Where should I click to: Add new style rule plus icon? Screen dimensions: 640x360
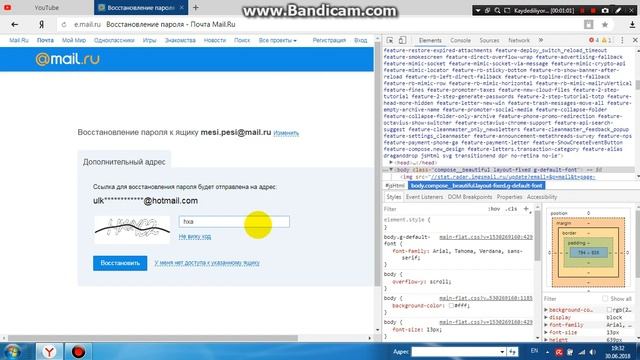pyautogui.click(x=526, y=209)
